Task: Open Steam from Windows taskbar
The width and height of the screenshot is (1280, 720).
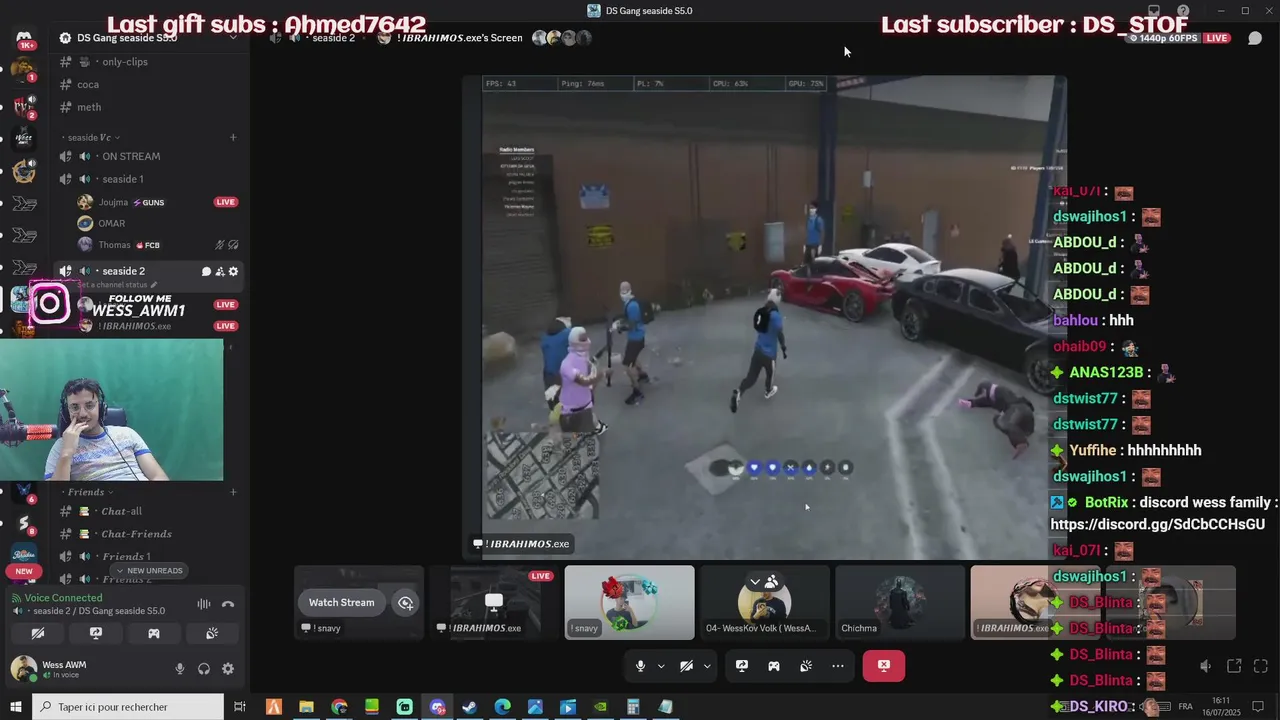Action: tap(470, 707)
